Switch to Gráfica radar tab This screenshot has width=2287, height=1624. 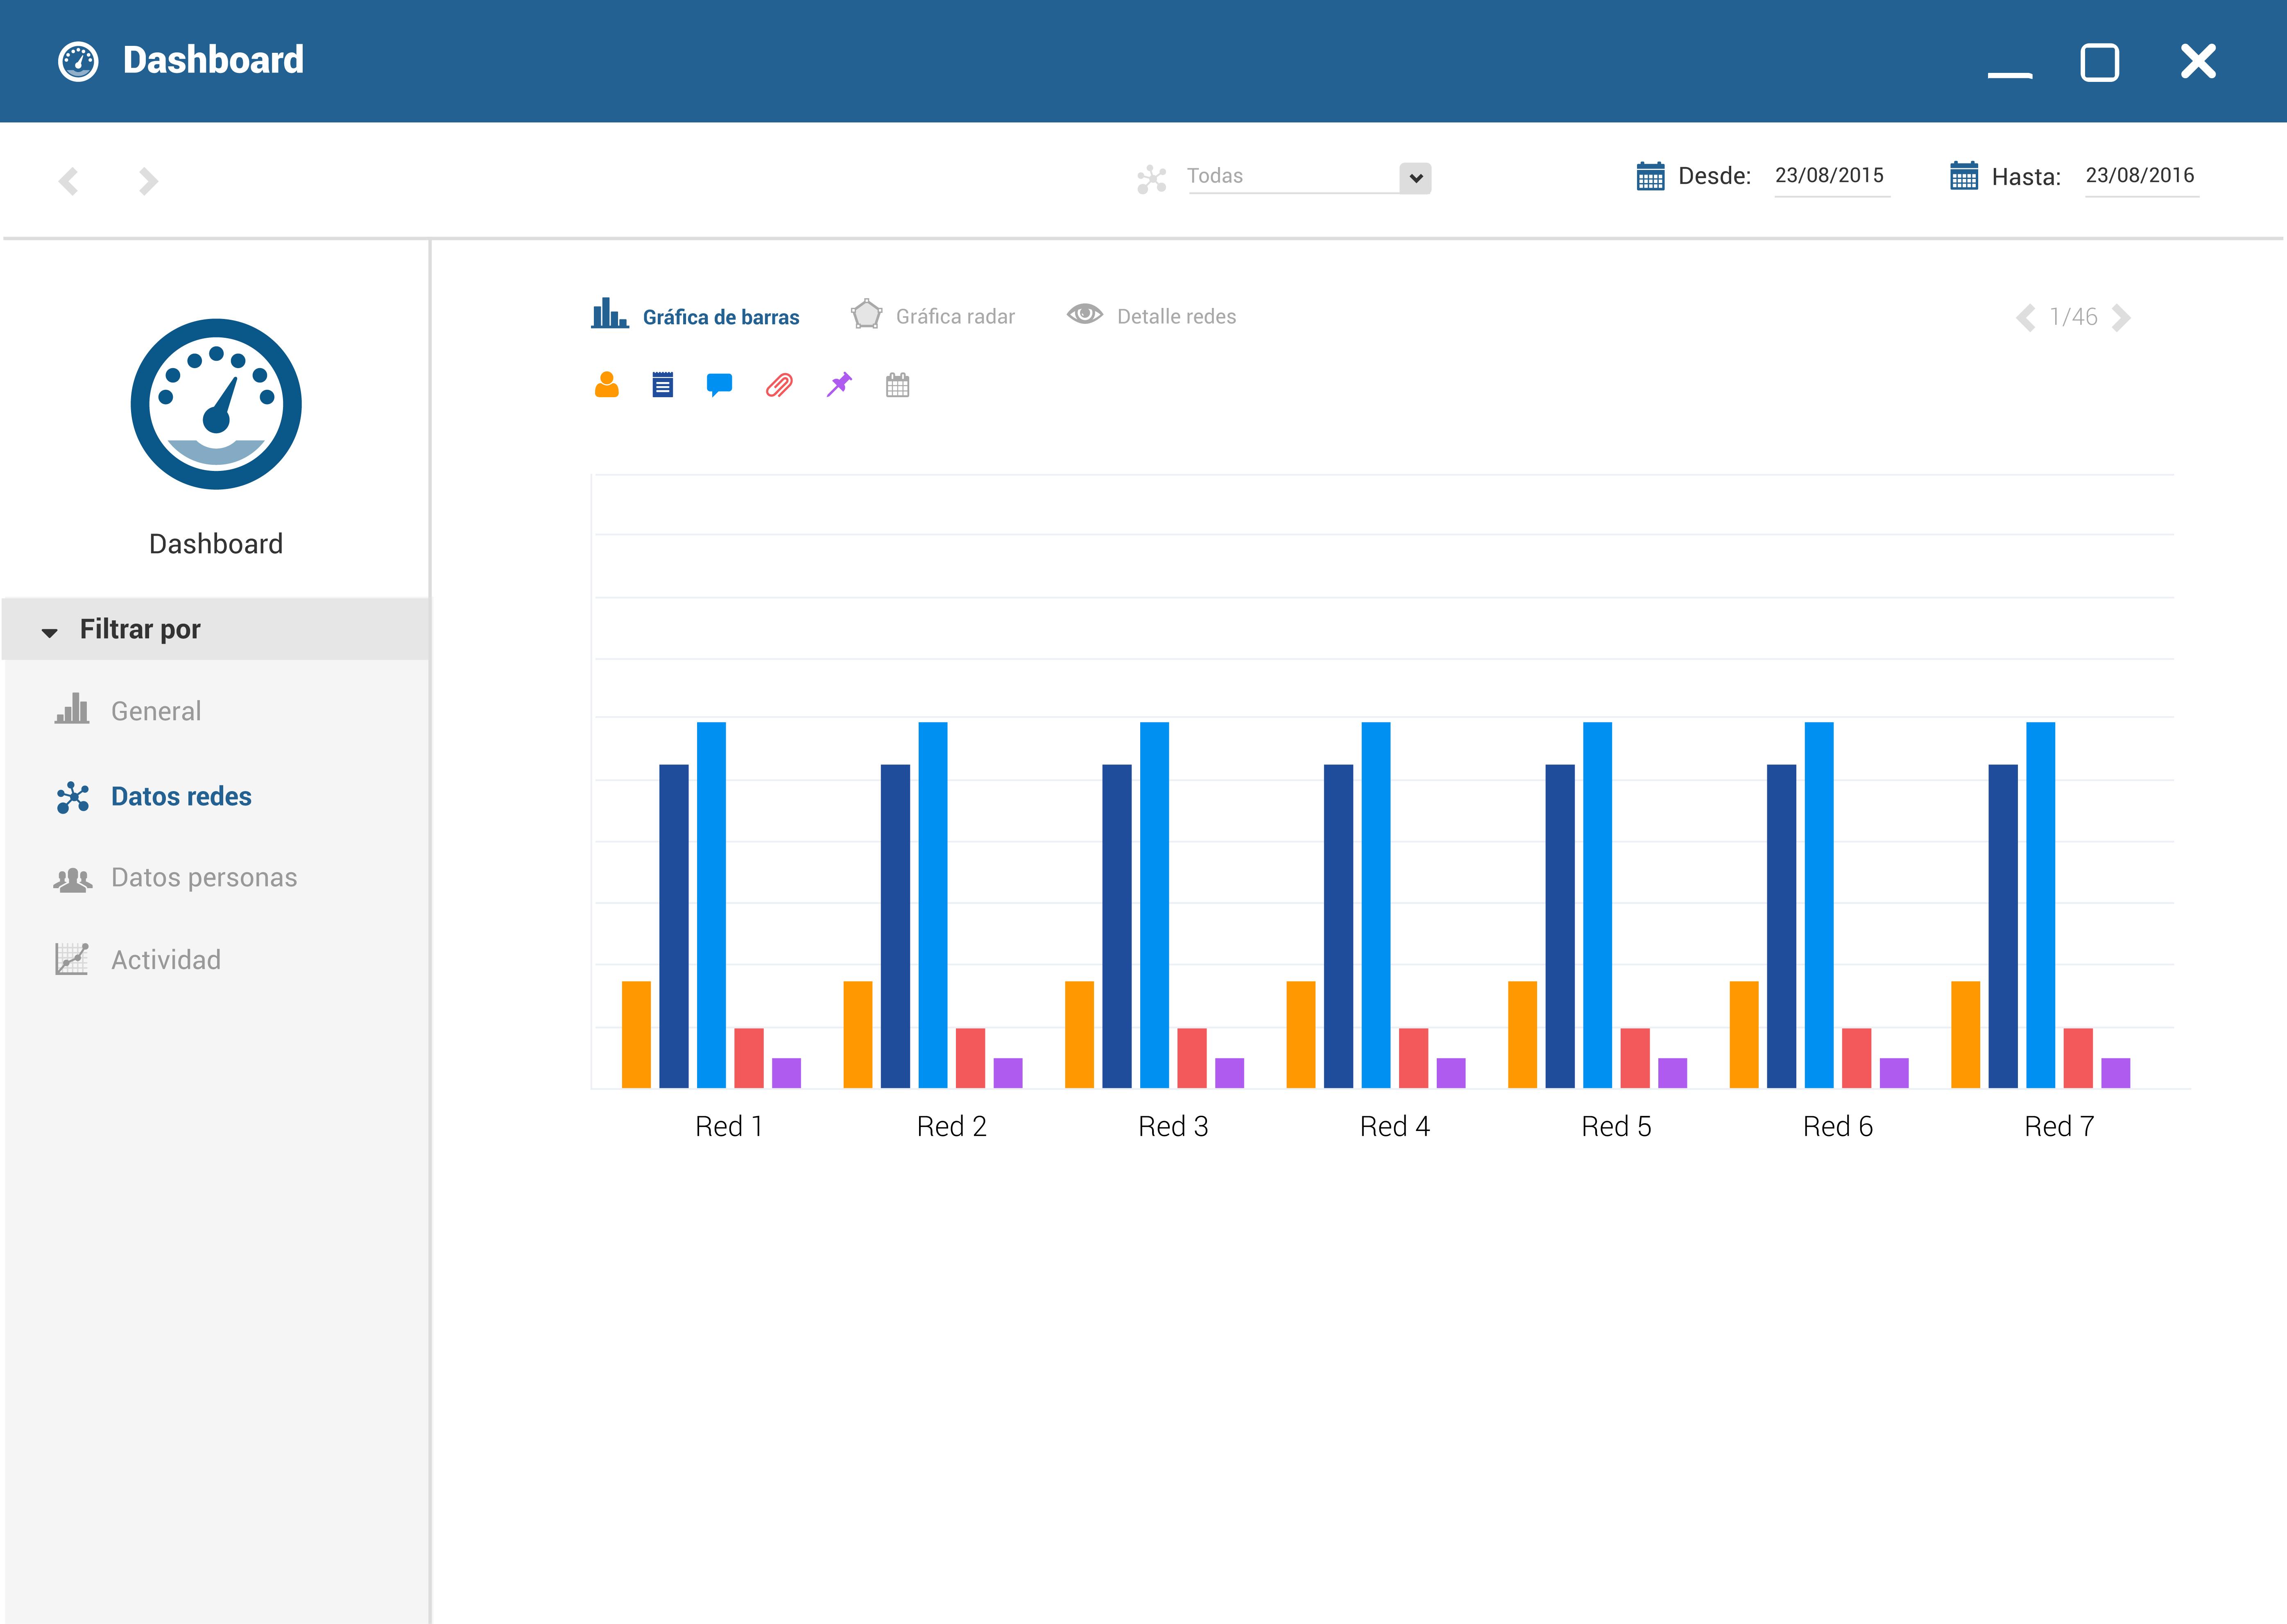[933, 315]
